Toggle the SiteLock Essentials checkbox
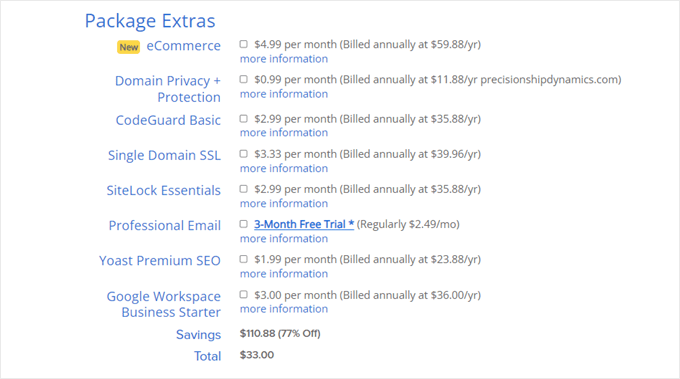The image size is (680, 379). (244, 189)
